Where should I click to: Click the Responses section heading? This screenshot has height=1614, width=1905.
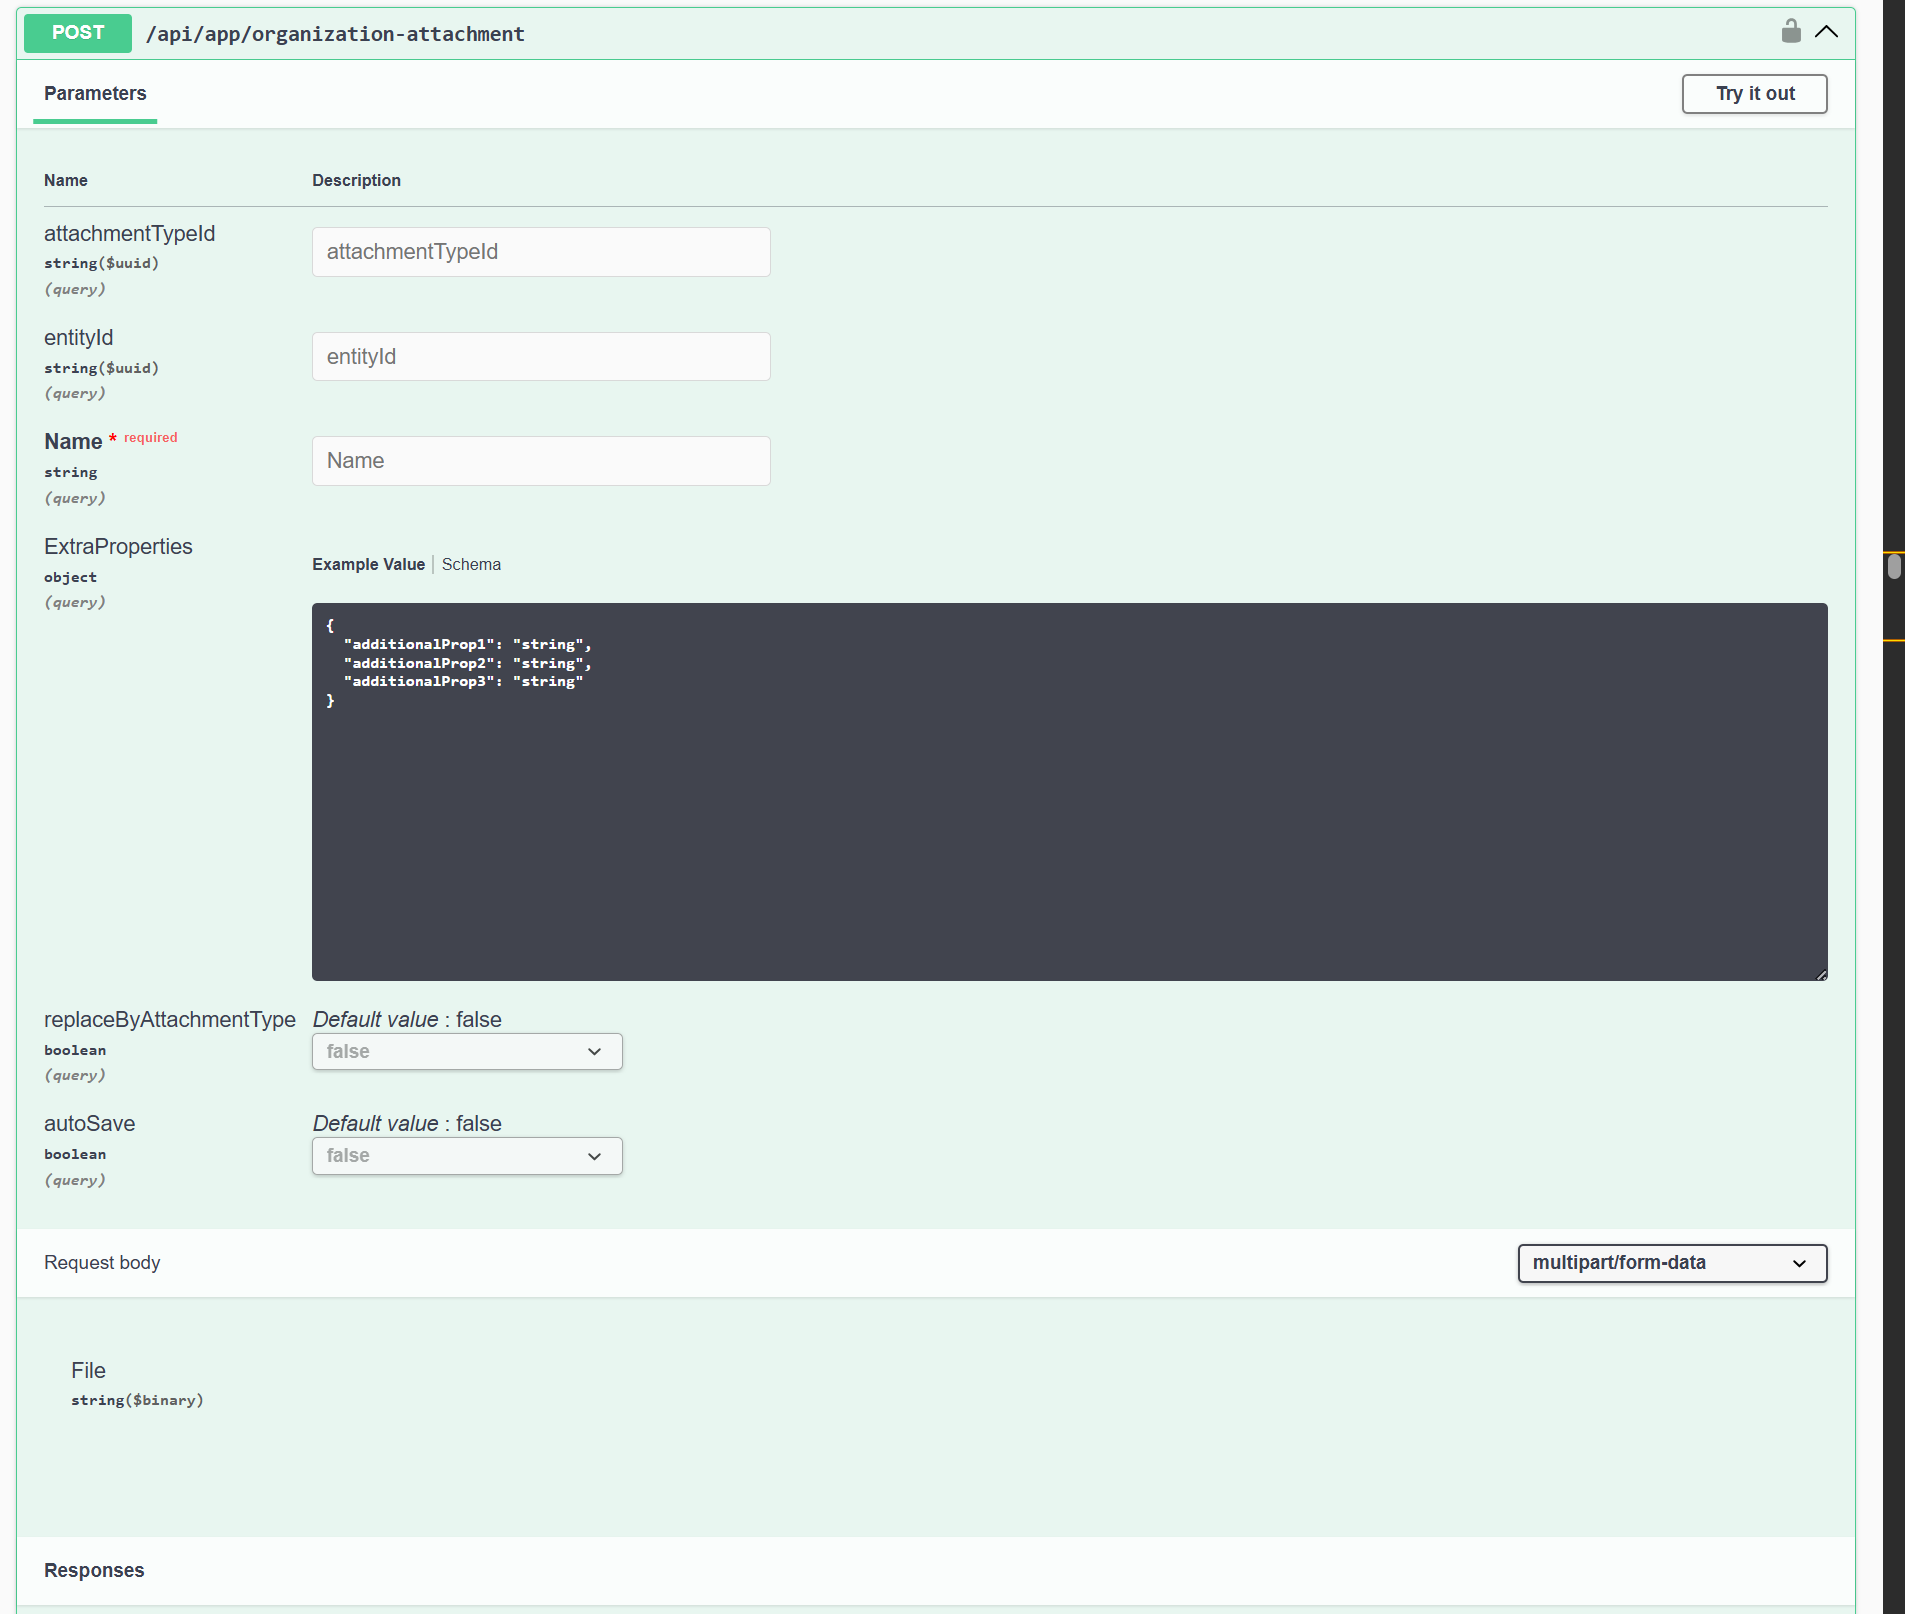coord(94,1571)
